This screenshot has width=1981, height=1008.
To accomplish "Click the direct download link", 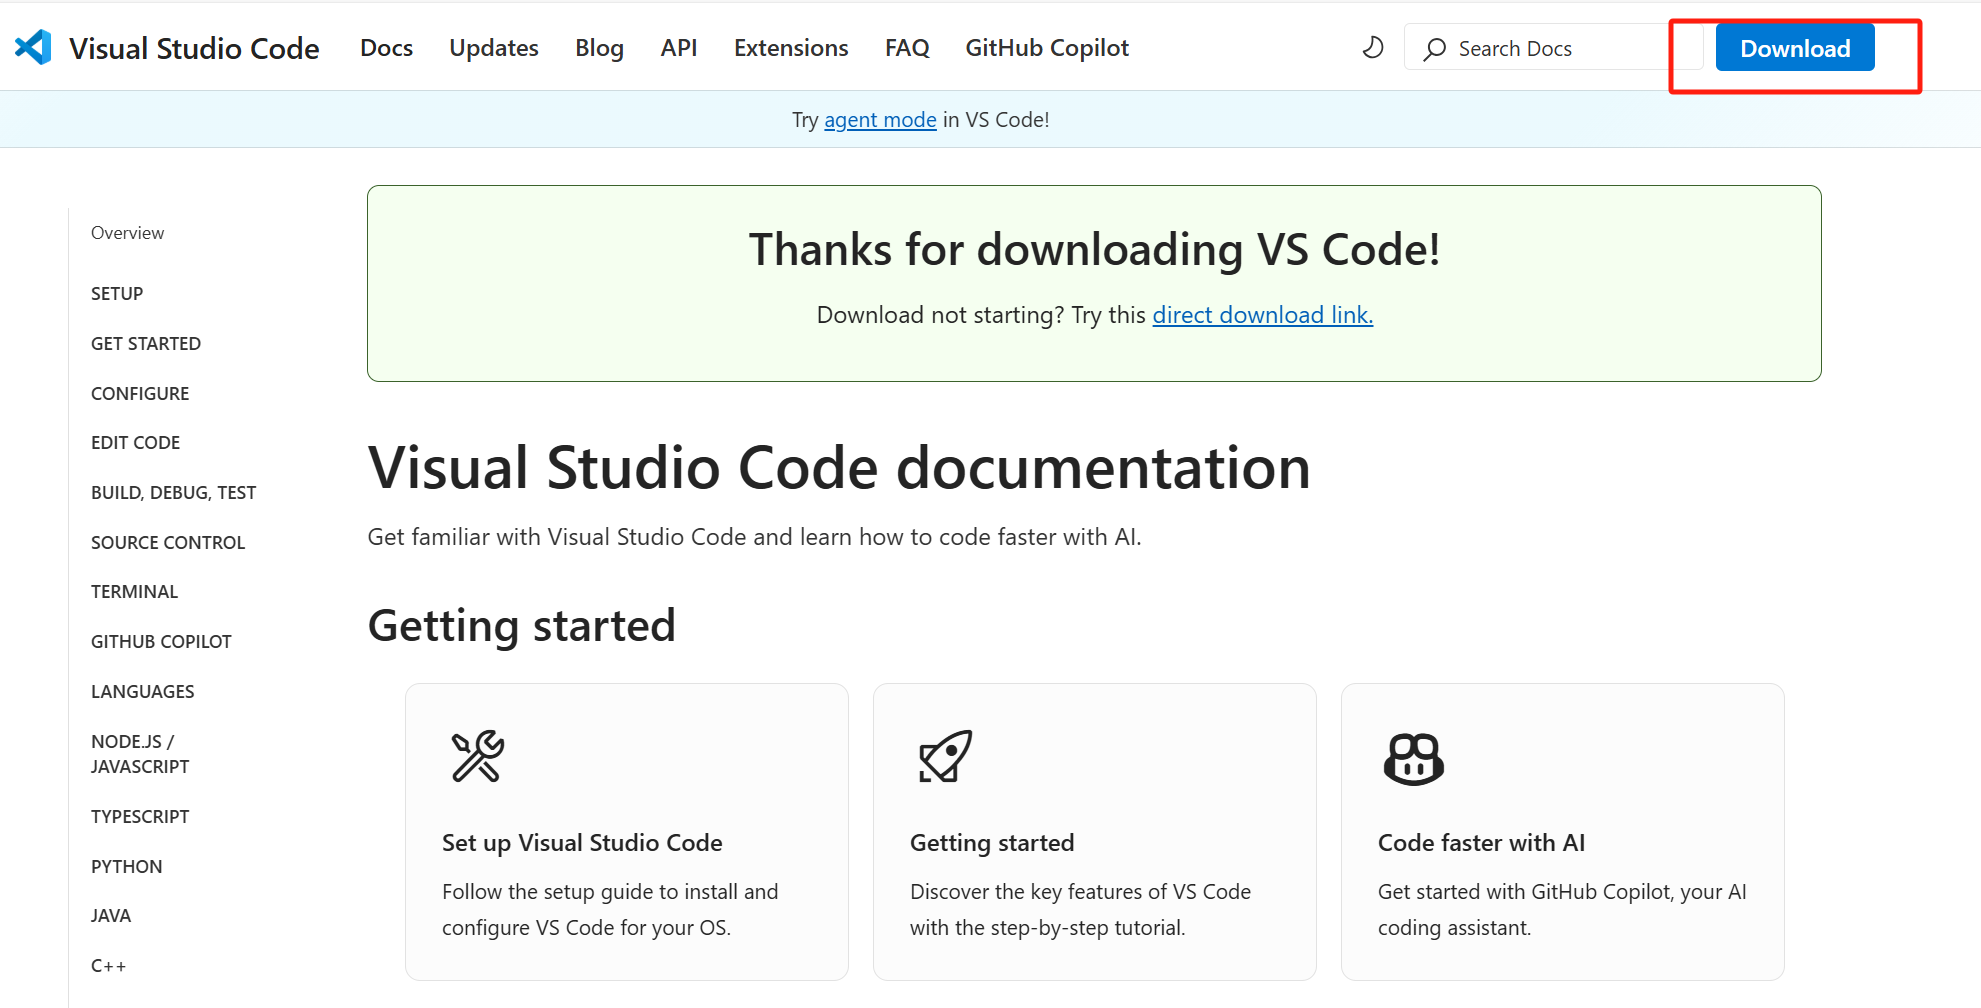I will click(1262, 315).
